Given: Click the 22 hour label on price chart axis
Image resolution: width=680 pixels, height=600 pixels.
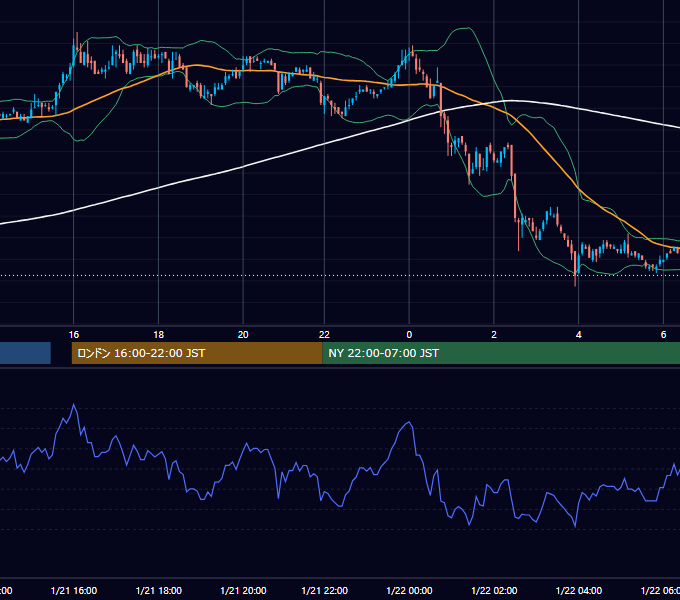Looking at the screenshot, I should click(324, 334).
